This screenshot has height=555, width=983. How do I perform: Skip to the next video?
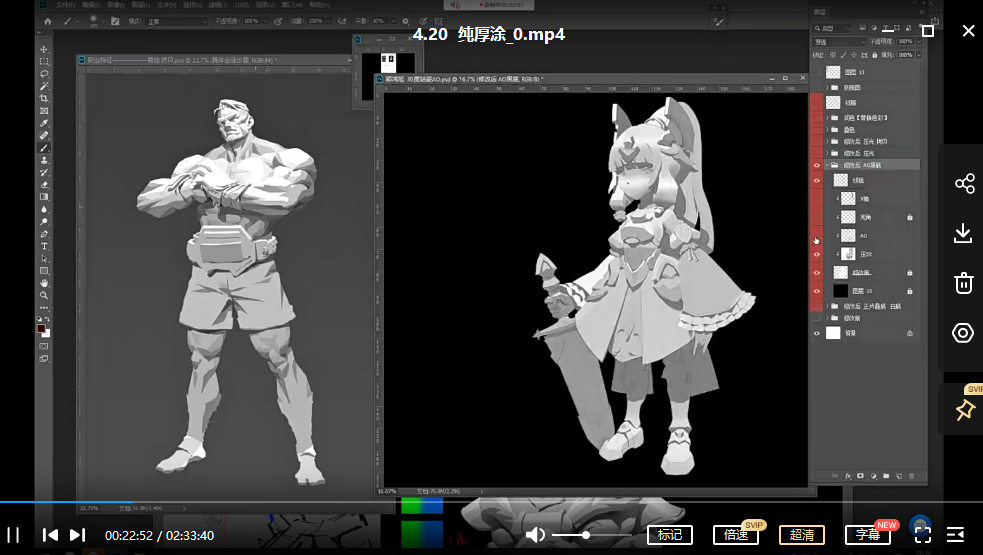pos(78,535)
